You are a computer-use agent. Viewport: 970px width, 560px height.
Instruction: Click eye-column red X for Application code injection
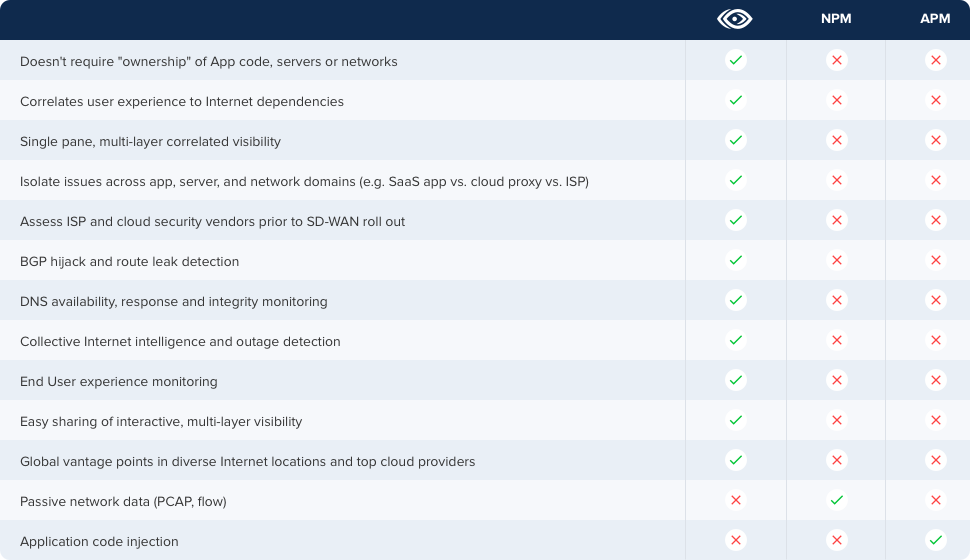735,540
